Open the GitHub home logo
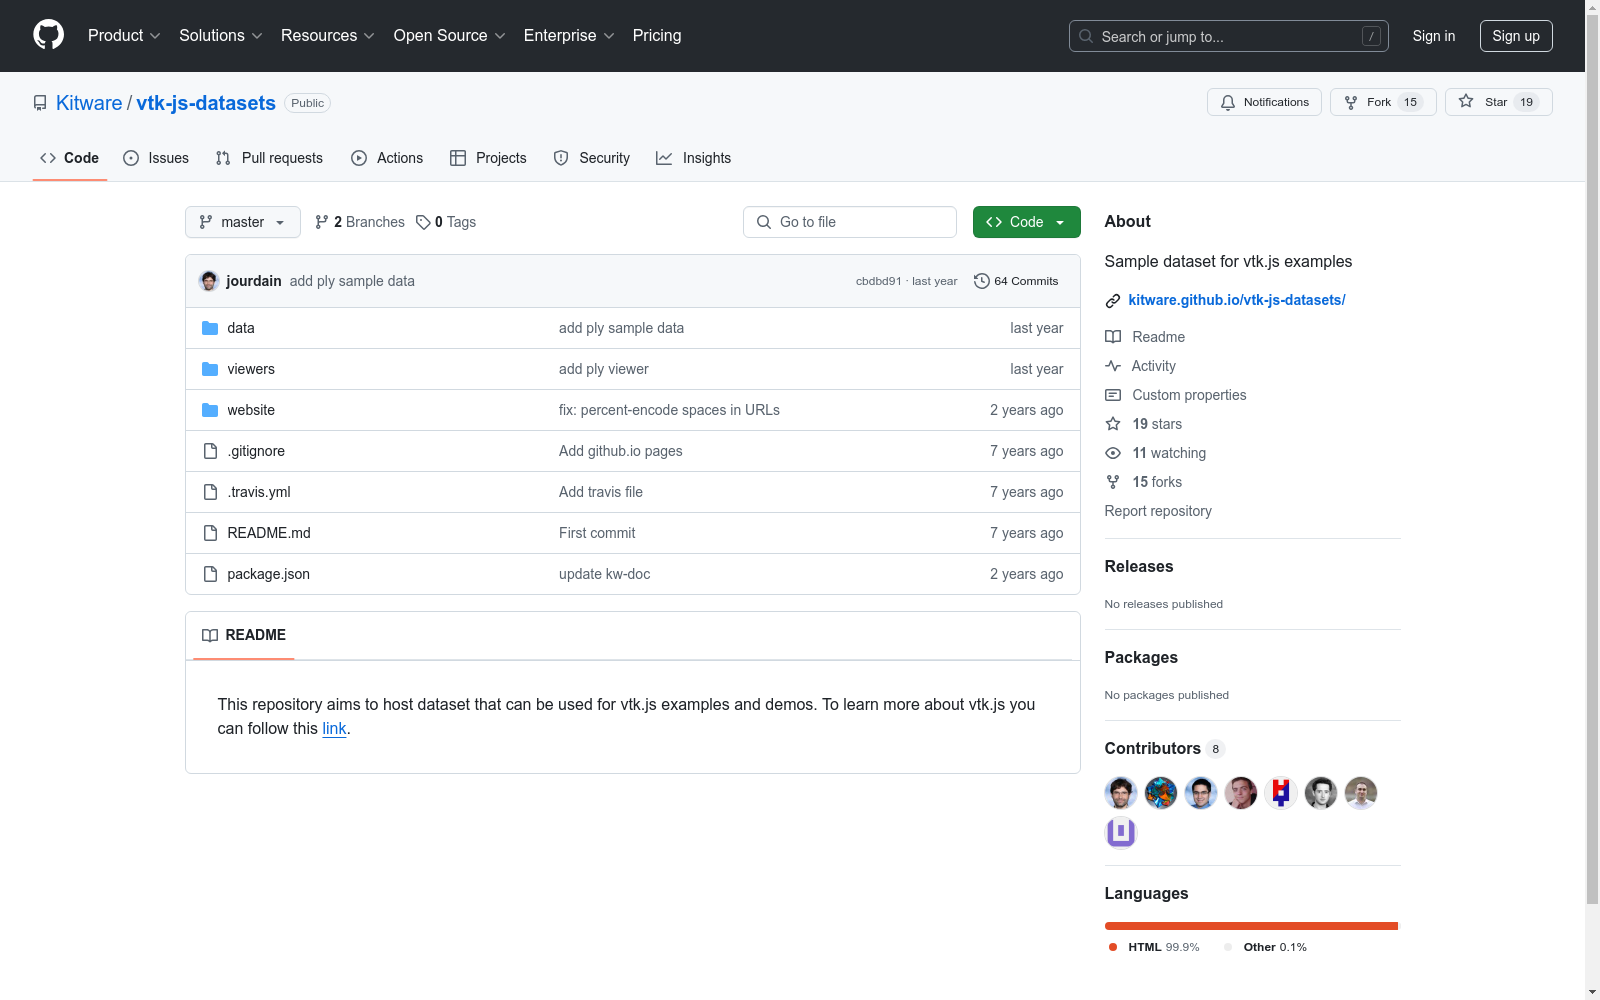The height and width of the screenshot is (1000, 1600). (48, 35)
